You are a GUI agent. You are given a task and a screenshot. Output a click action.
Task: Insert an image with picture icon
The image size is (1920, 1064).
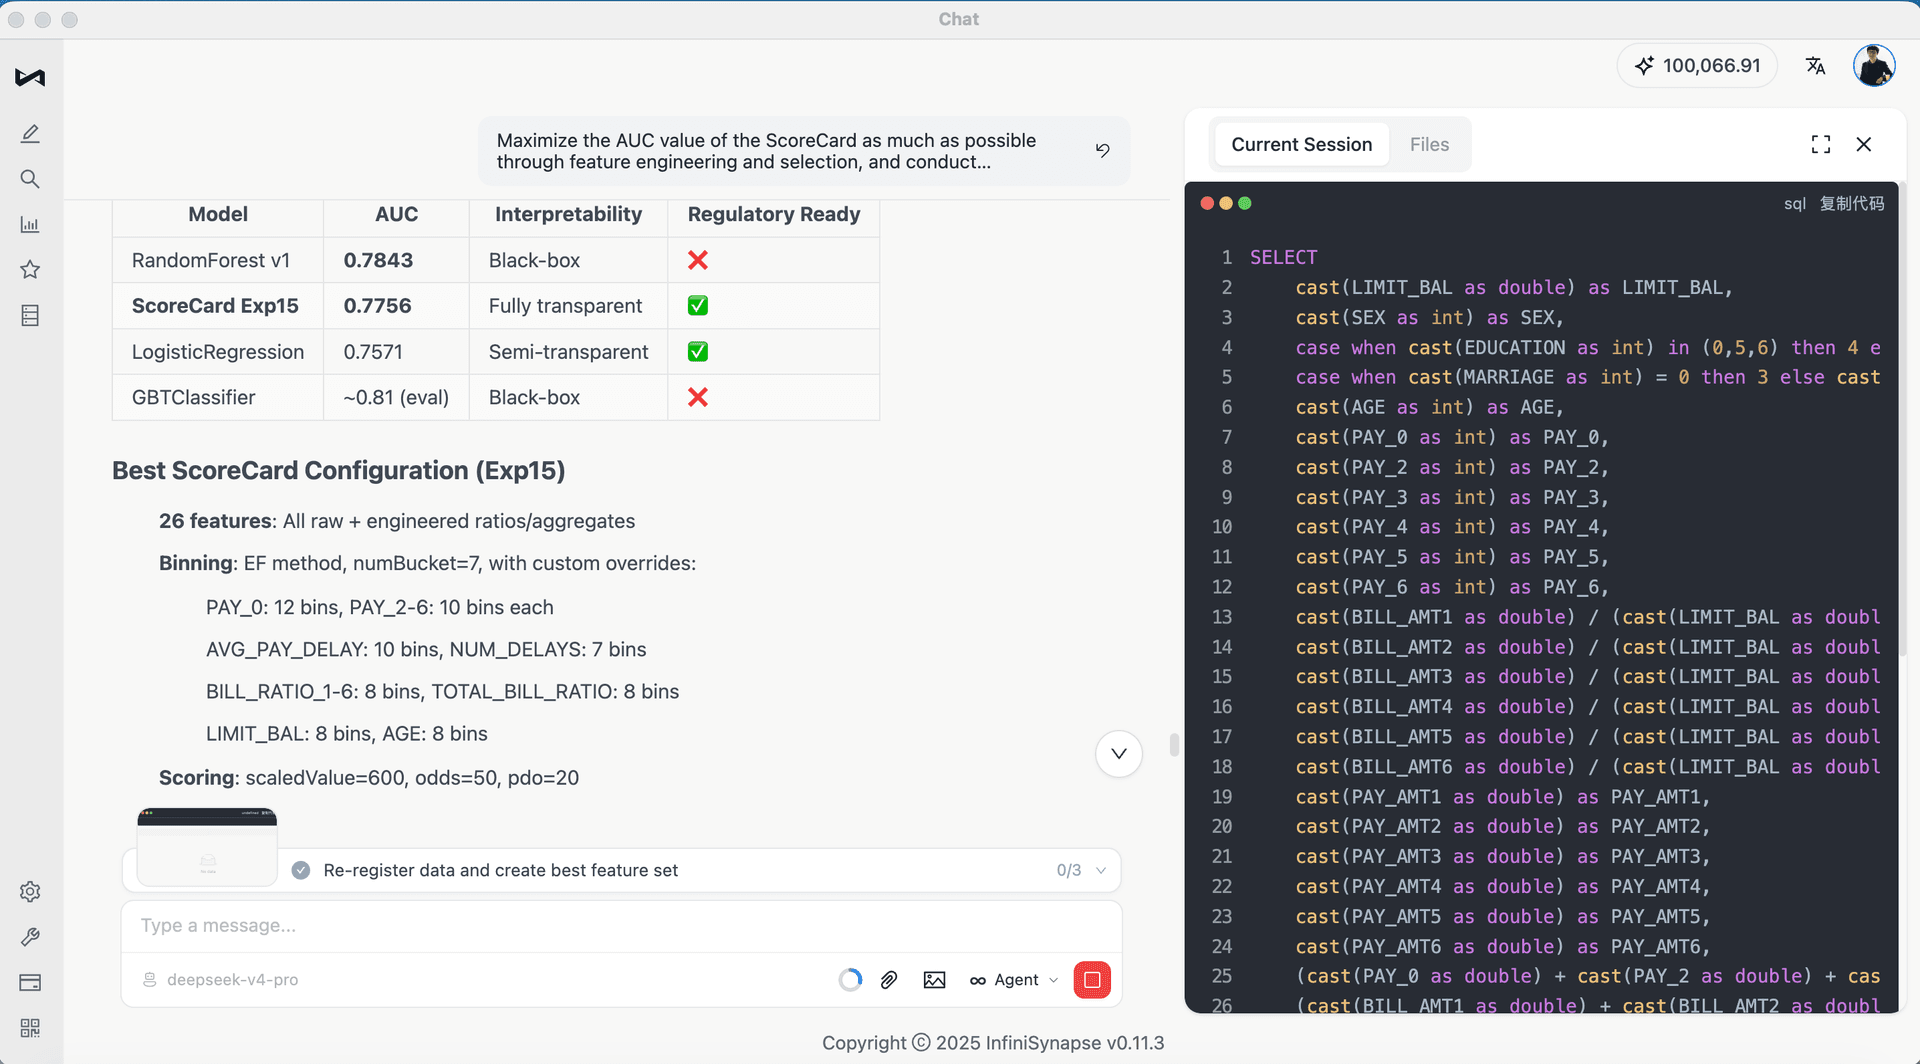click(x=934, y=980)
